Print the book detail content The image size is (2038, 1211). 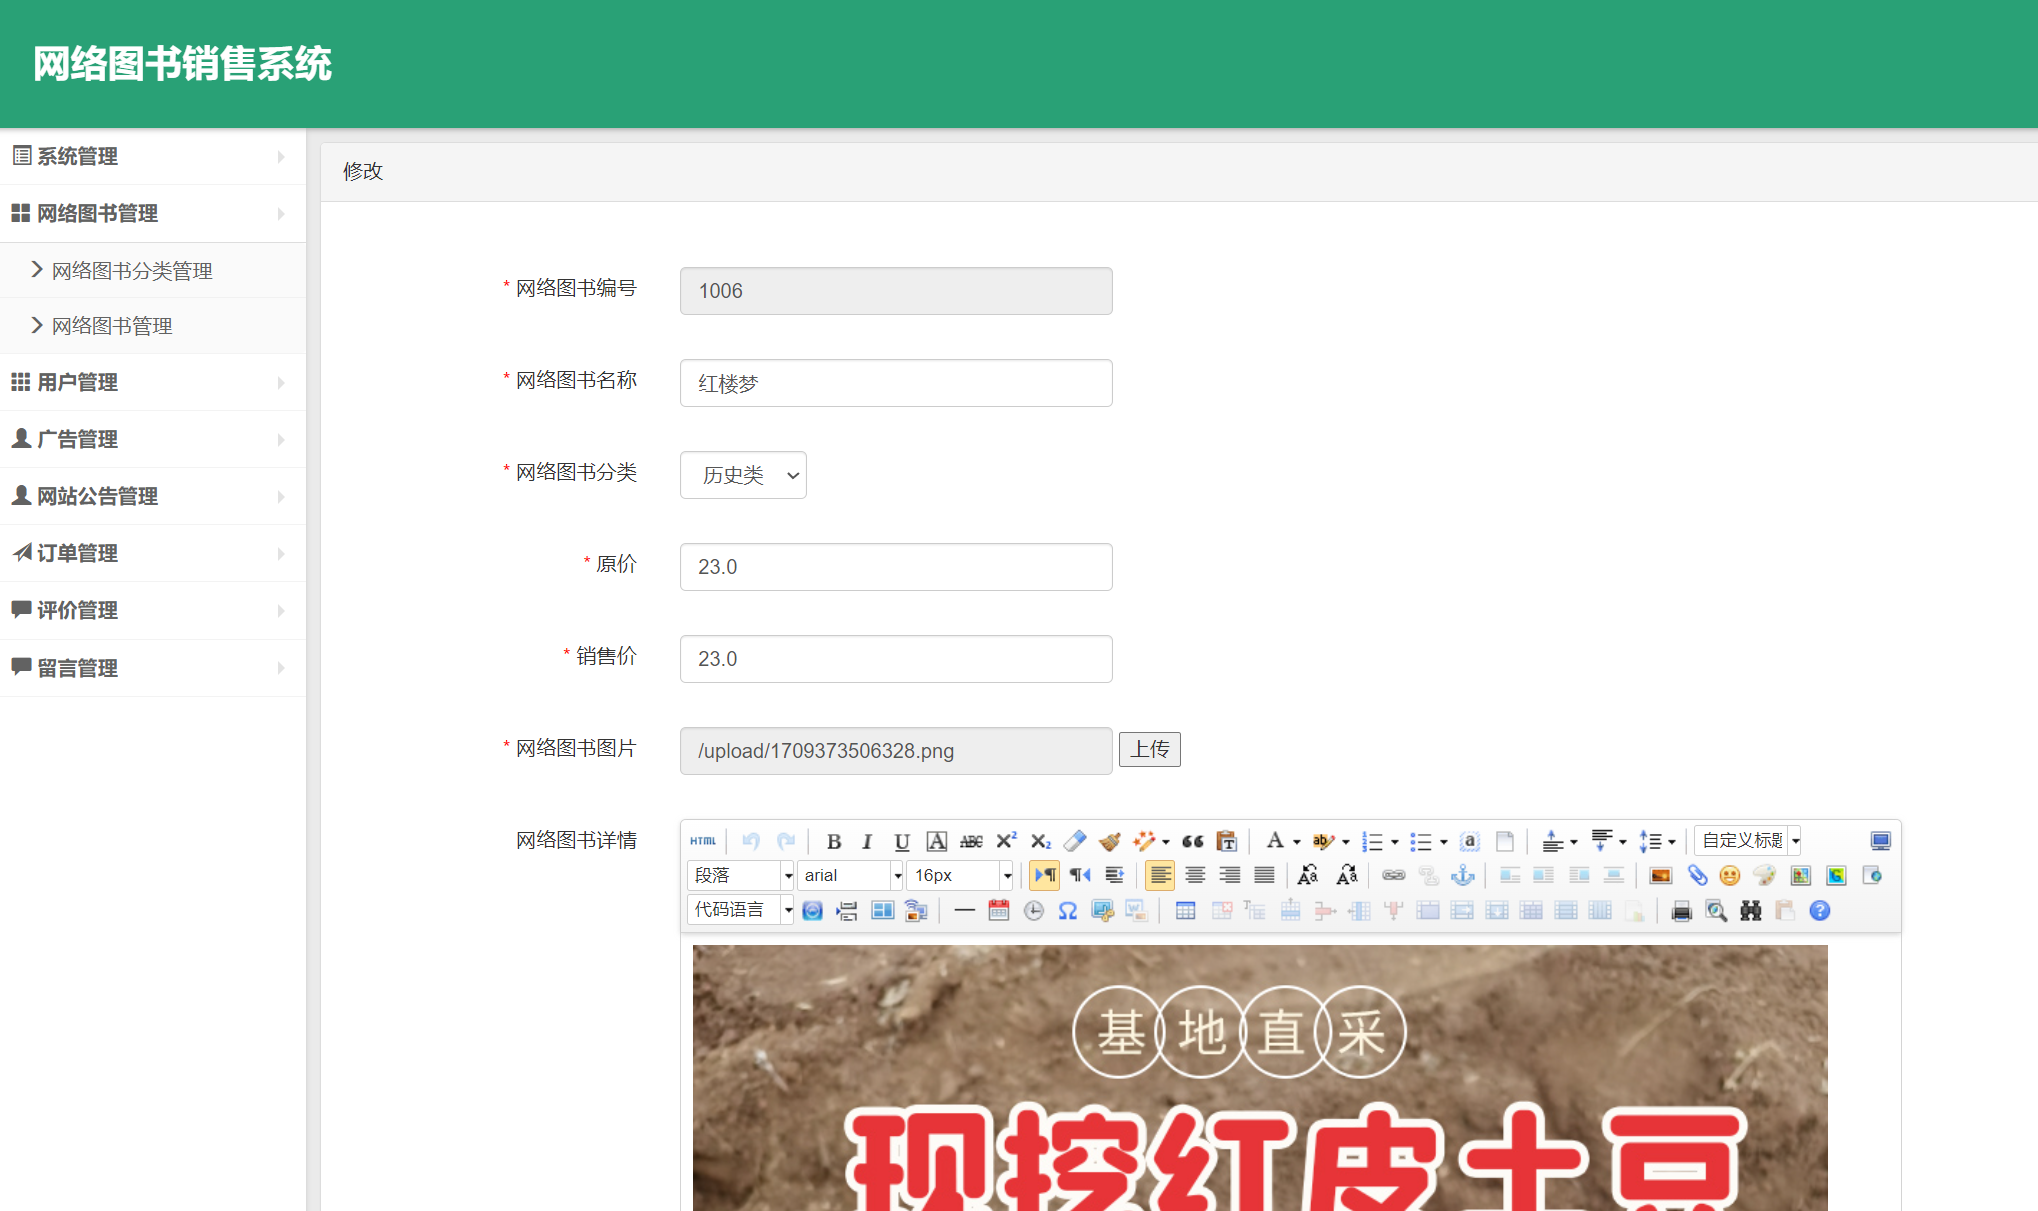pos(1681,910)
